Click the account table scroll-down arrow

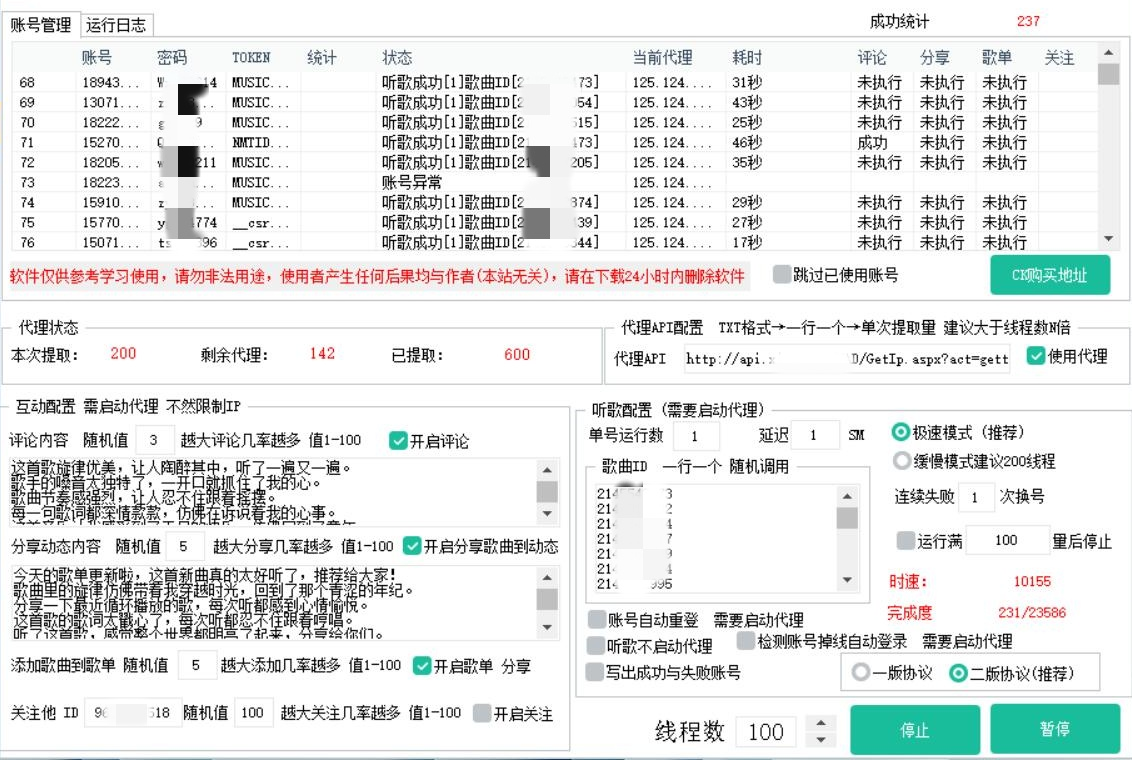1108,239
